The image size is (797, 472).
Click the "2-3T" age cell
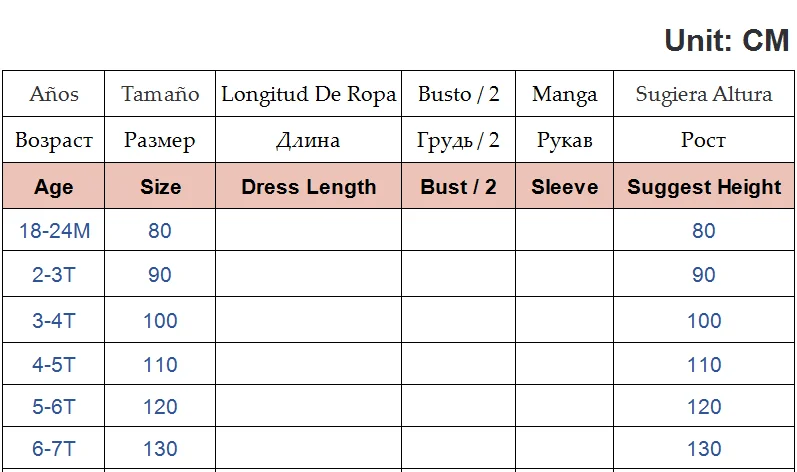click(54, 275)
